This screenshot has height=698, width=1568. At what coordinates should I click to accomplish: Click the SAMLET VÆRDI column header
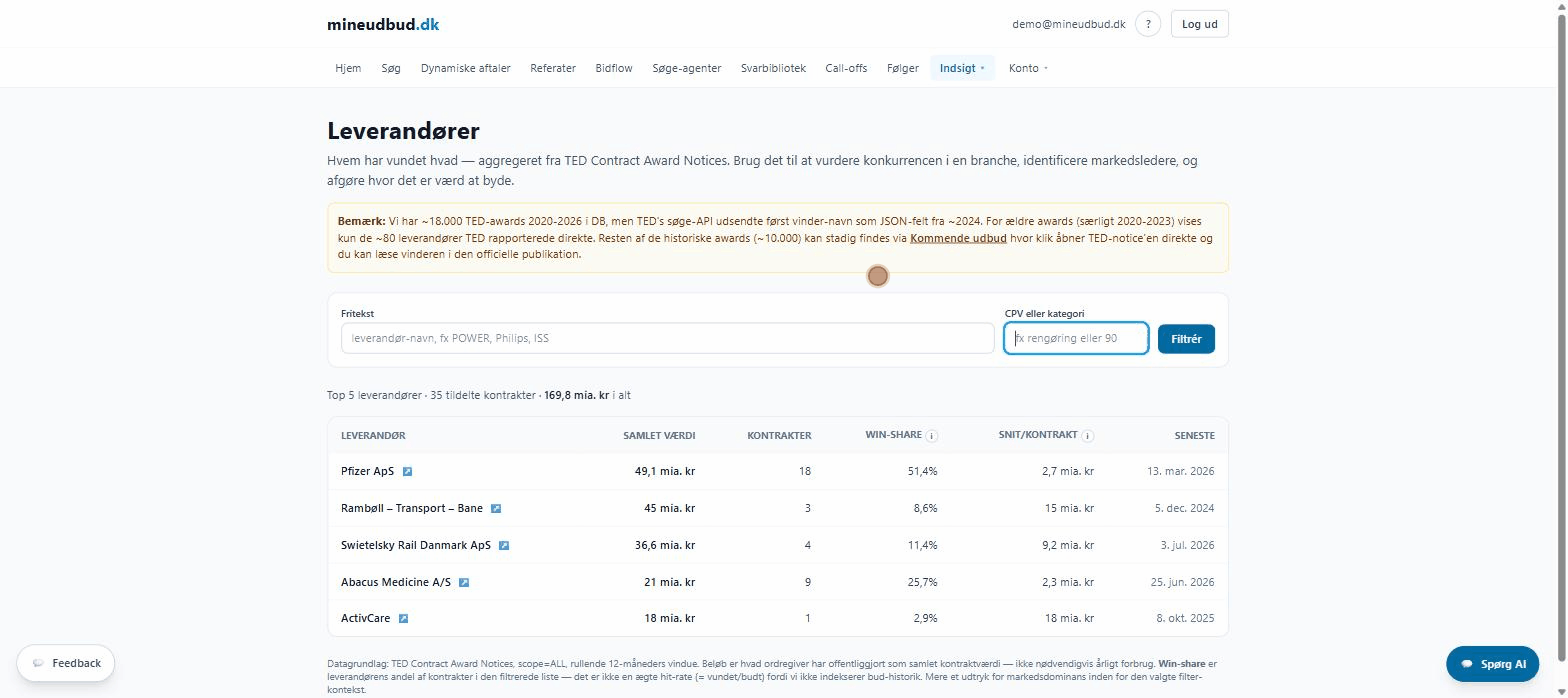click(x=659, y=436)
